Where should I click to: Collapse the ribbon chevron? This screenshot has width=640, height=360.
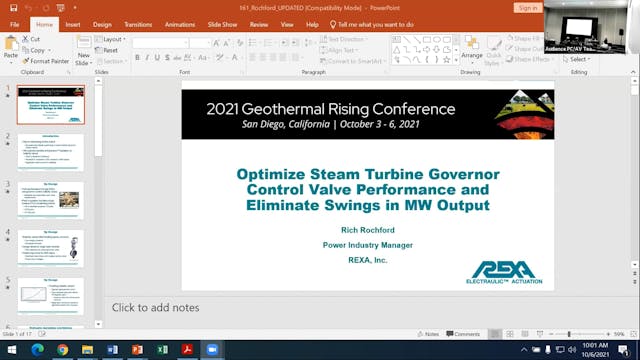point(633,72)
